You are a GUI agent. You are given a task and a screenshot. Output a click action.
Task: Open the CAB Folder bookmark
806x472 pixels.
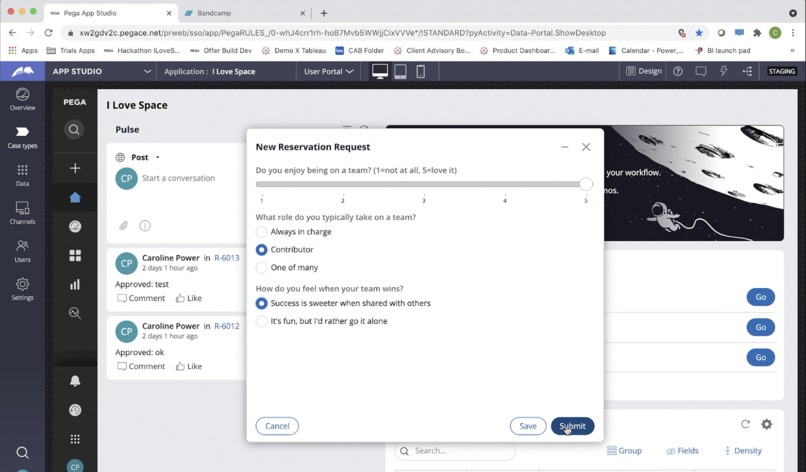(359, 50)
